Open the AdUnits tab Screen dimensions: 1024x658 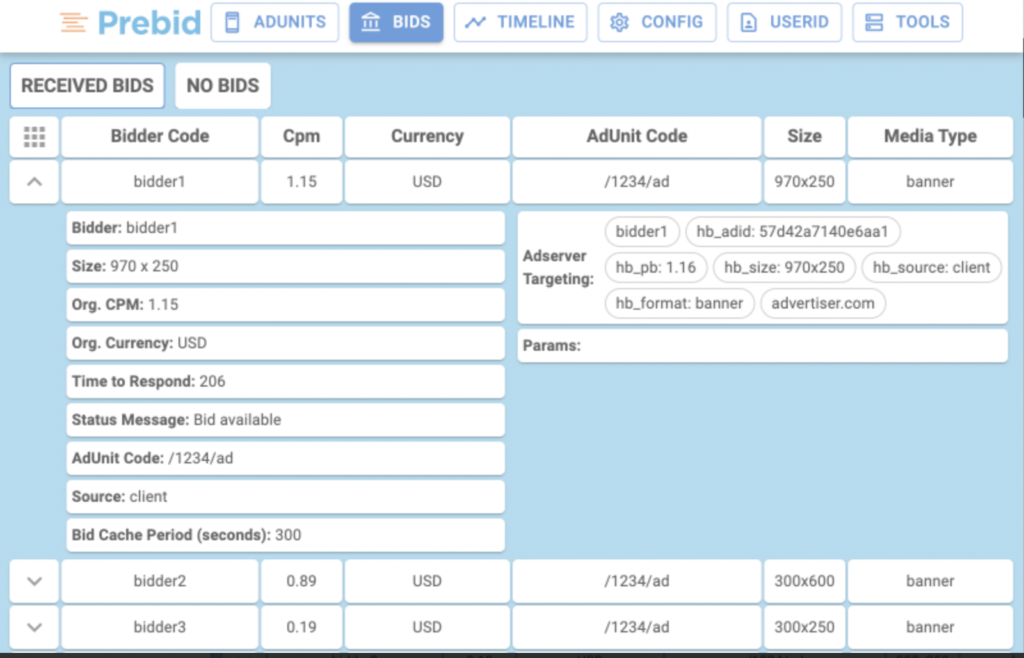[275, 22]
